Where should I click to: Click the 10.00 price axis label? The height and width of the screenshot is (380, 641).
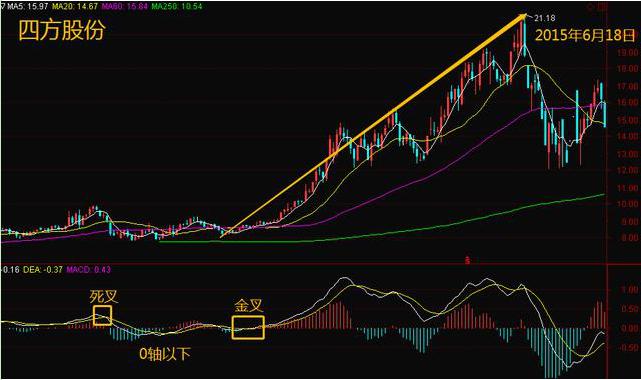coord(629,204)
